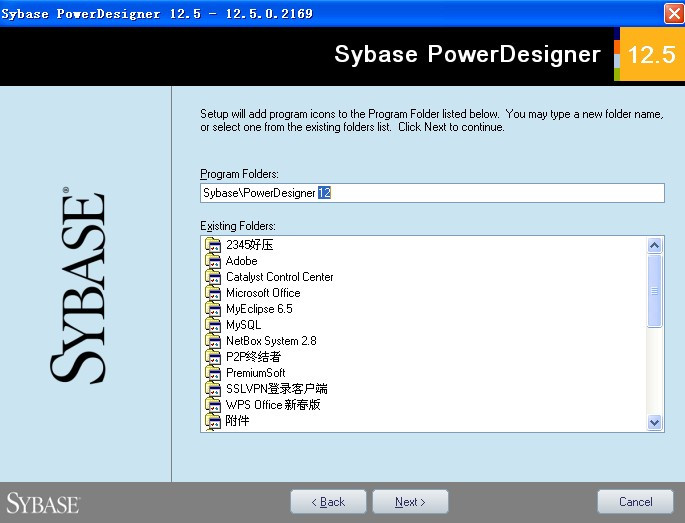
Task: Click the Catalyst Control Center folder icon
Action: tap(213, 277)
